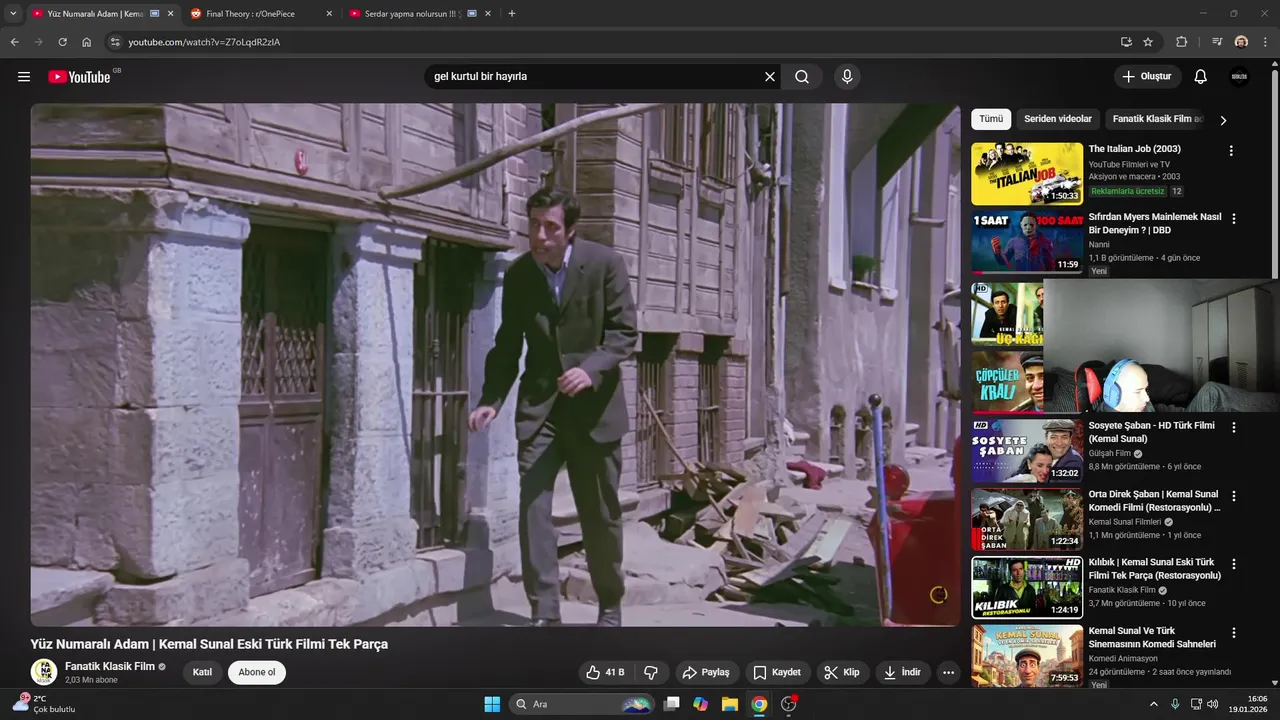The image size is (1280, 720).
Task: Expand the Chrome tab search dropdown
Action: pyautogui.click(x=13, y=14)
